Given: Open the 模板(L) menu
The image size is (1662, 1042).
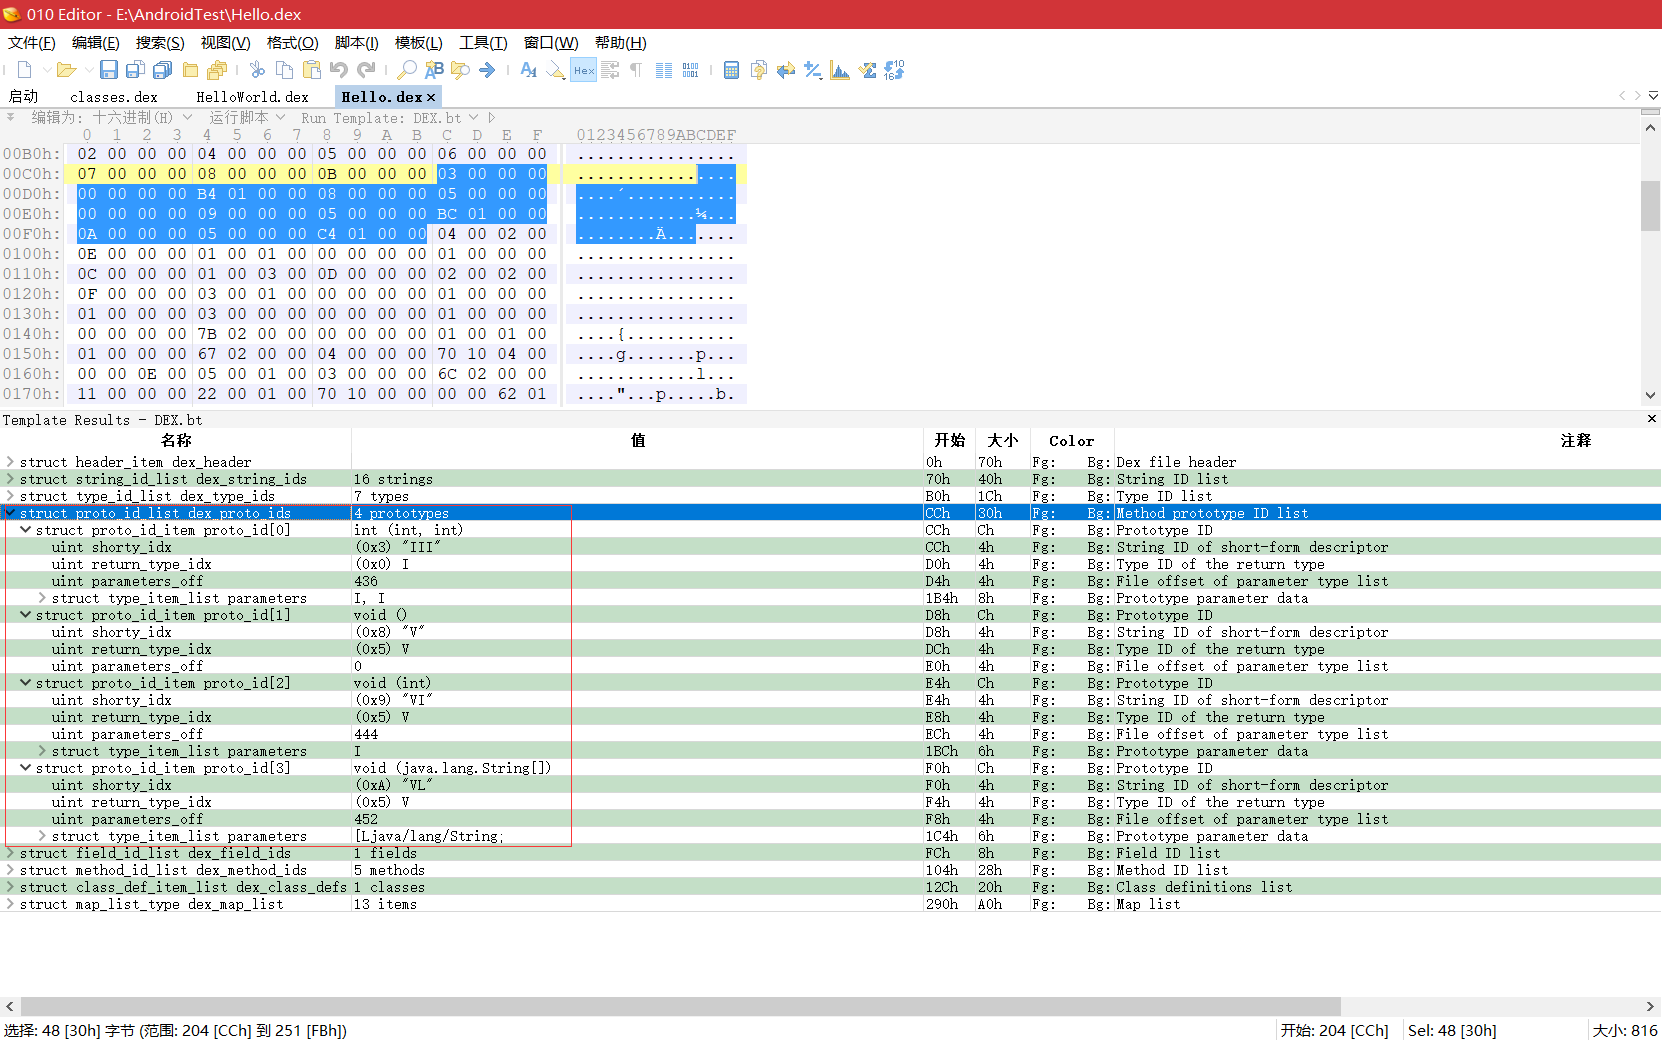Looking at the screenshot, I should (x=418, y=42).
